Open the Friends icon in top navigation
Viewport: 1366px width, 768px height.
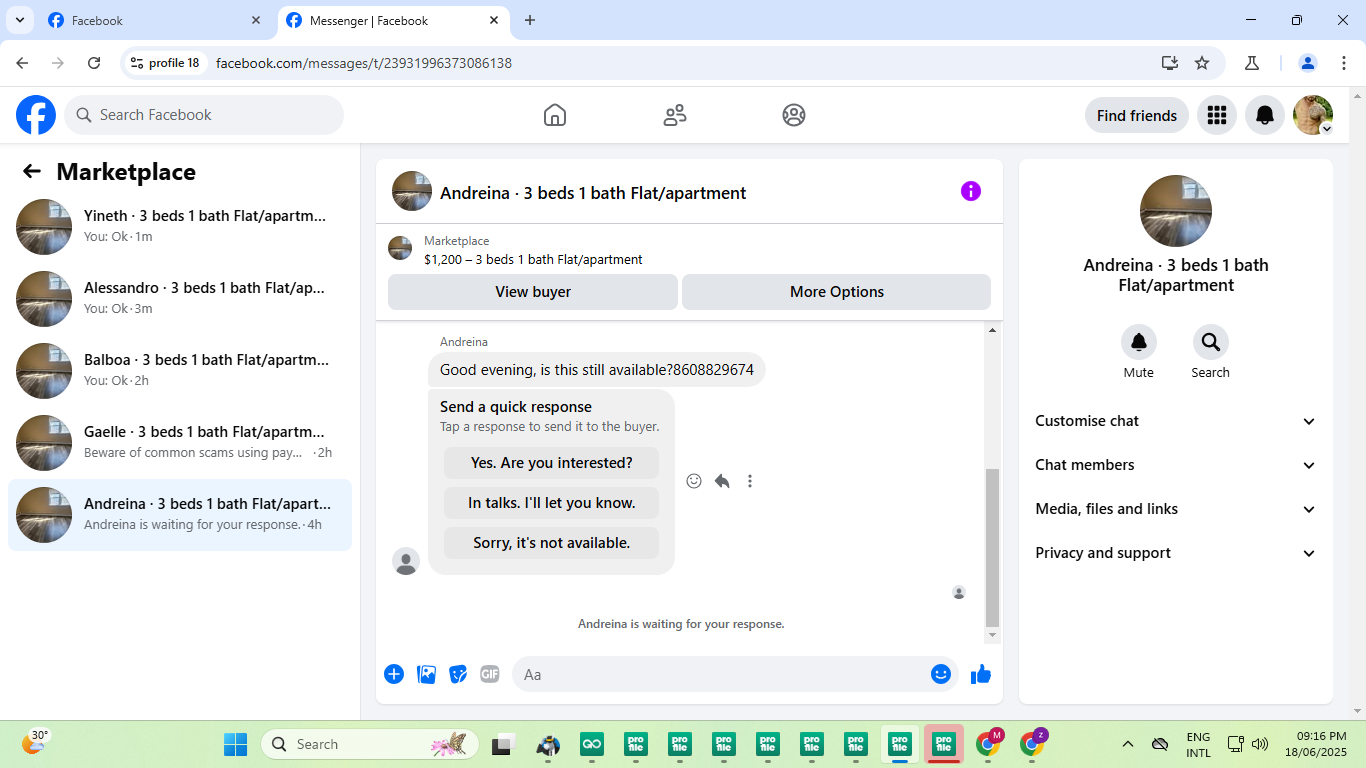tap(675, 115)
